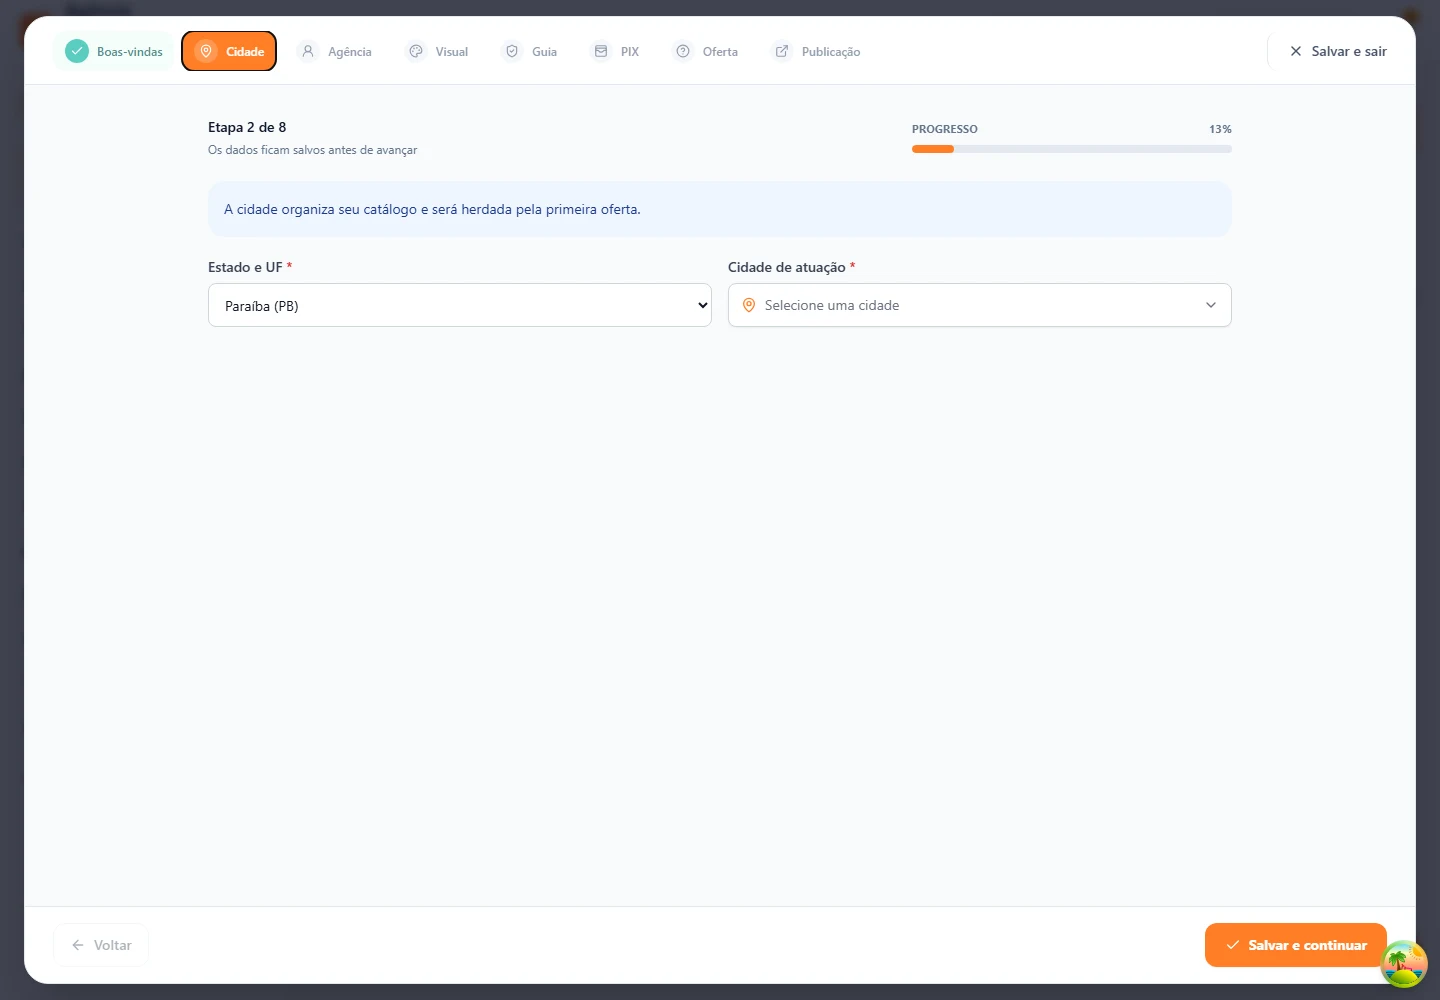Expand the Selecione uma cidade dropdown
The height and width of the screenshot is (1000, 1440).
click(980, 305)
